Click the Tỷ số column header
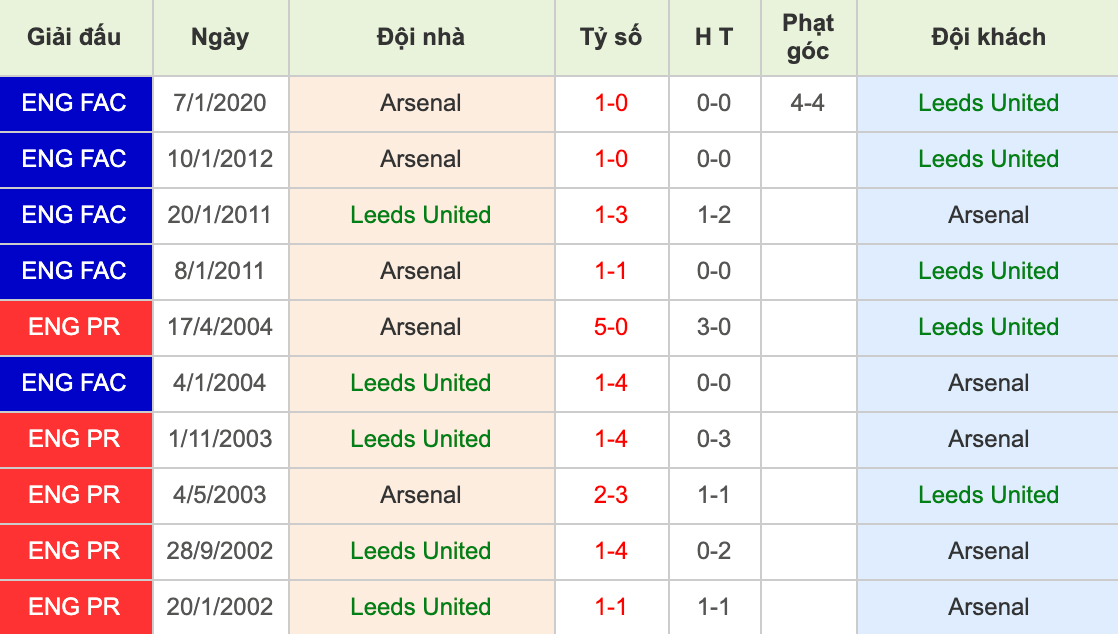Viewport: 1118px width, 634px height. 611,37
